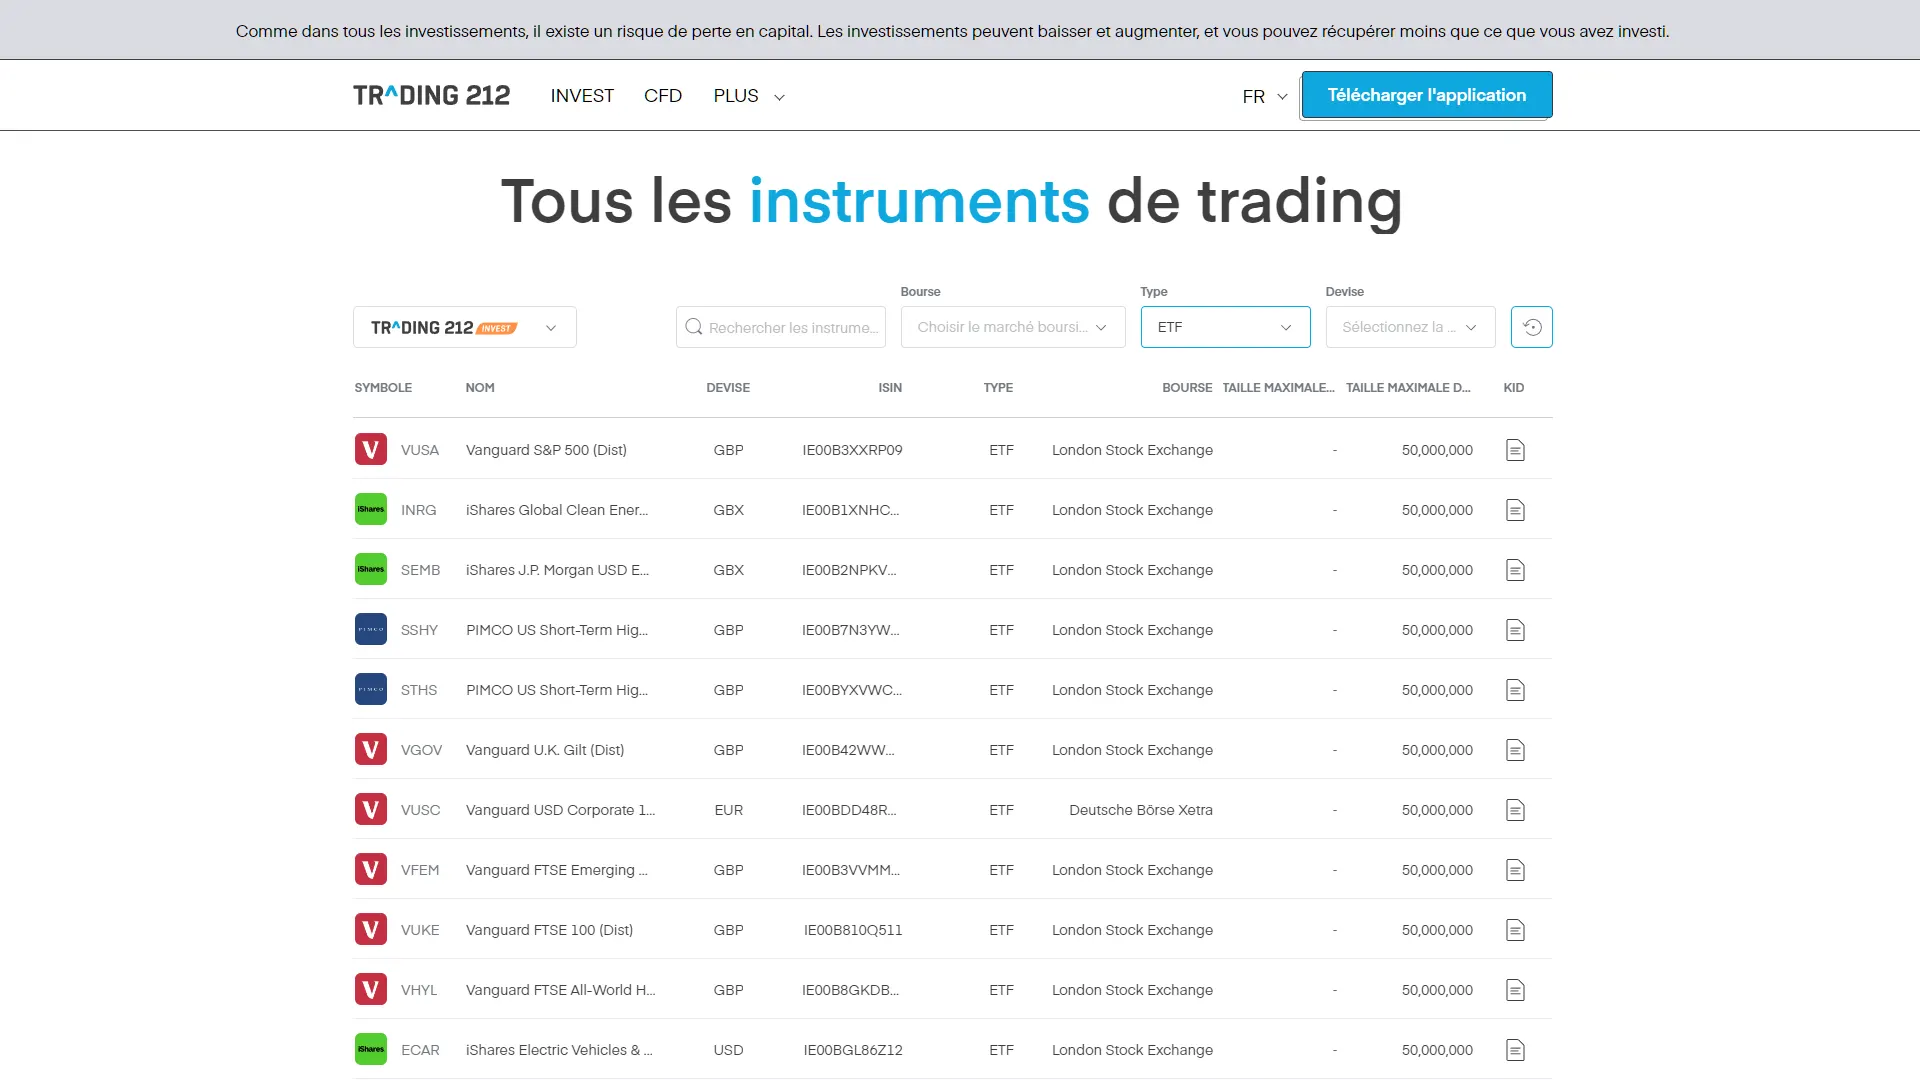Reset filters with the circular arrow icon
Viewport: 1920px width, 1080px height.
coord(1531,327)
